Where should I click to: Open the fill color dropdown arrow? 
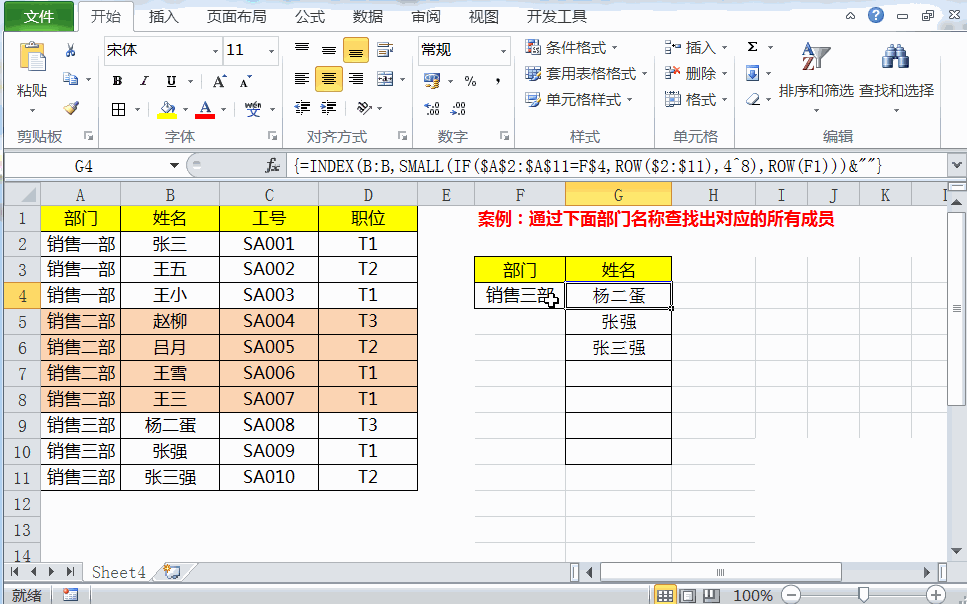tap(185, 110)
